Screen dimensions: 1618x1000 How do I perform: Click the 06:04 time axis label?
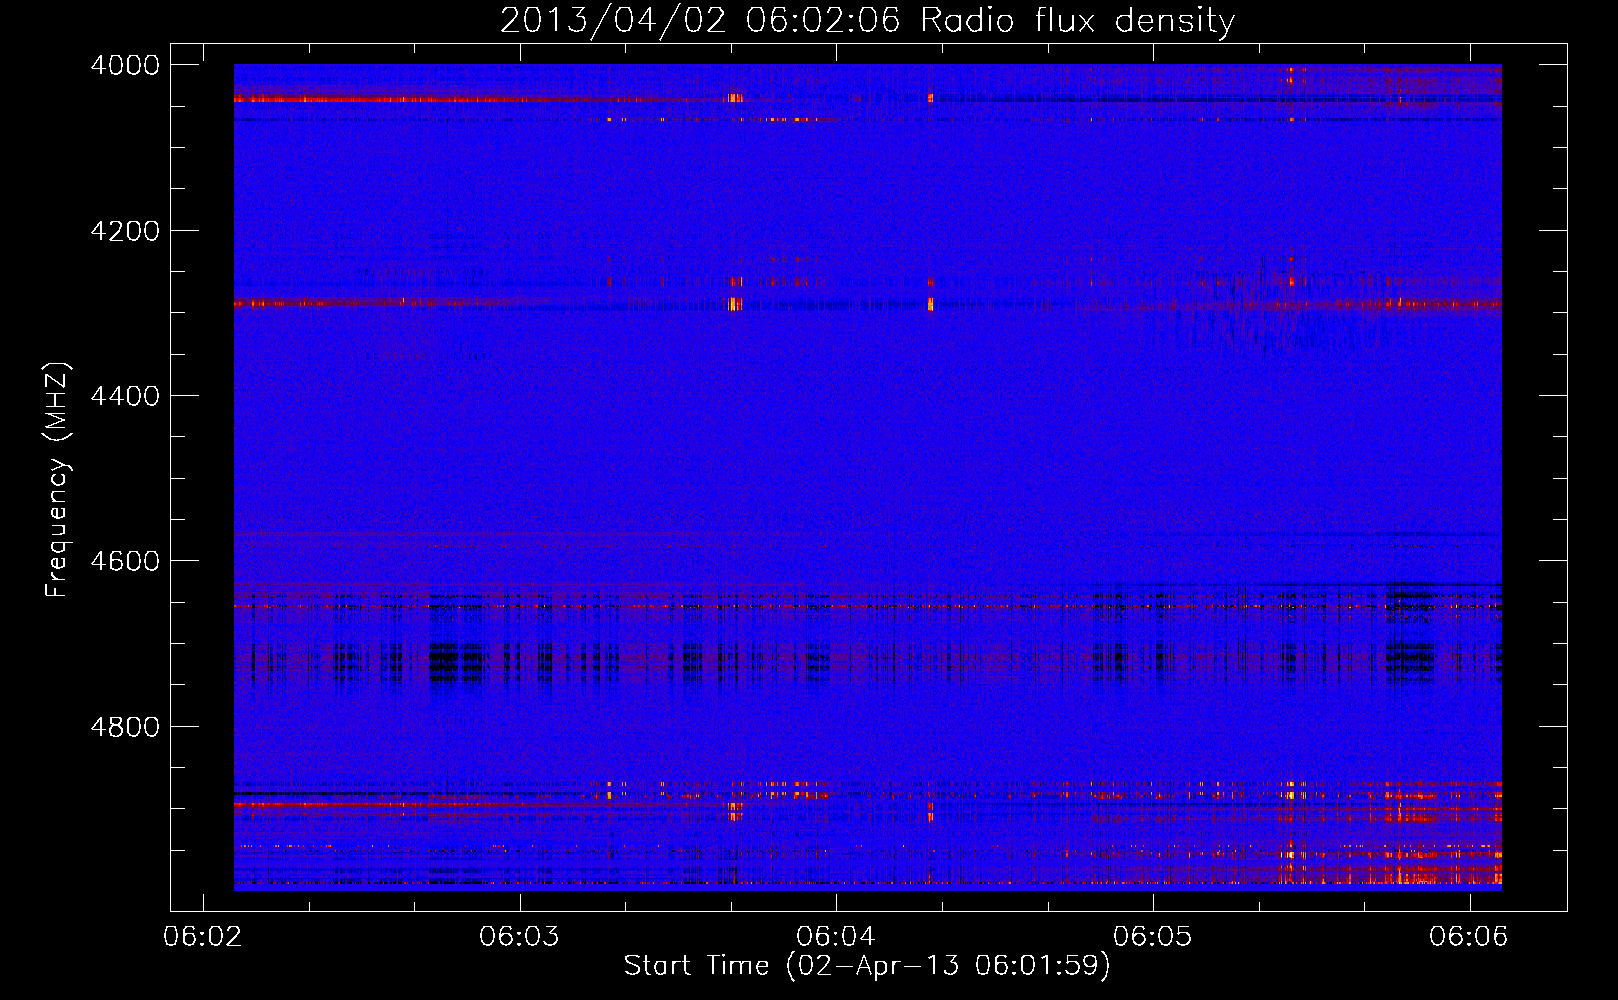[x=836, y=937]
